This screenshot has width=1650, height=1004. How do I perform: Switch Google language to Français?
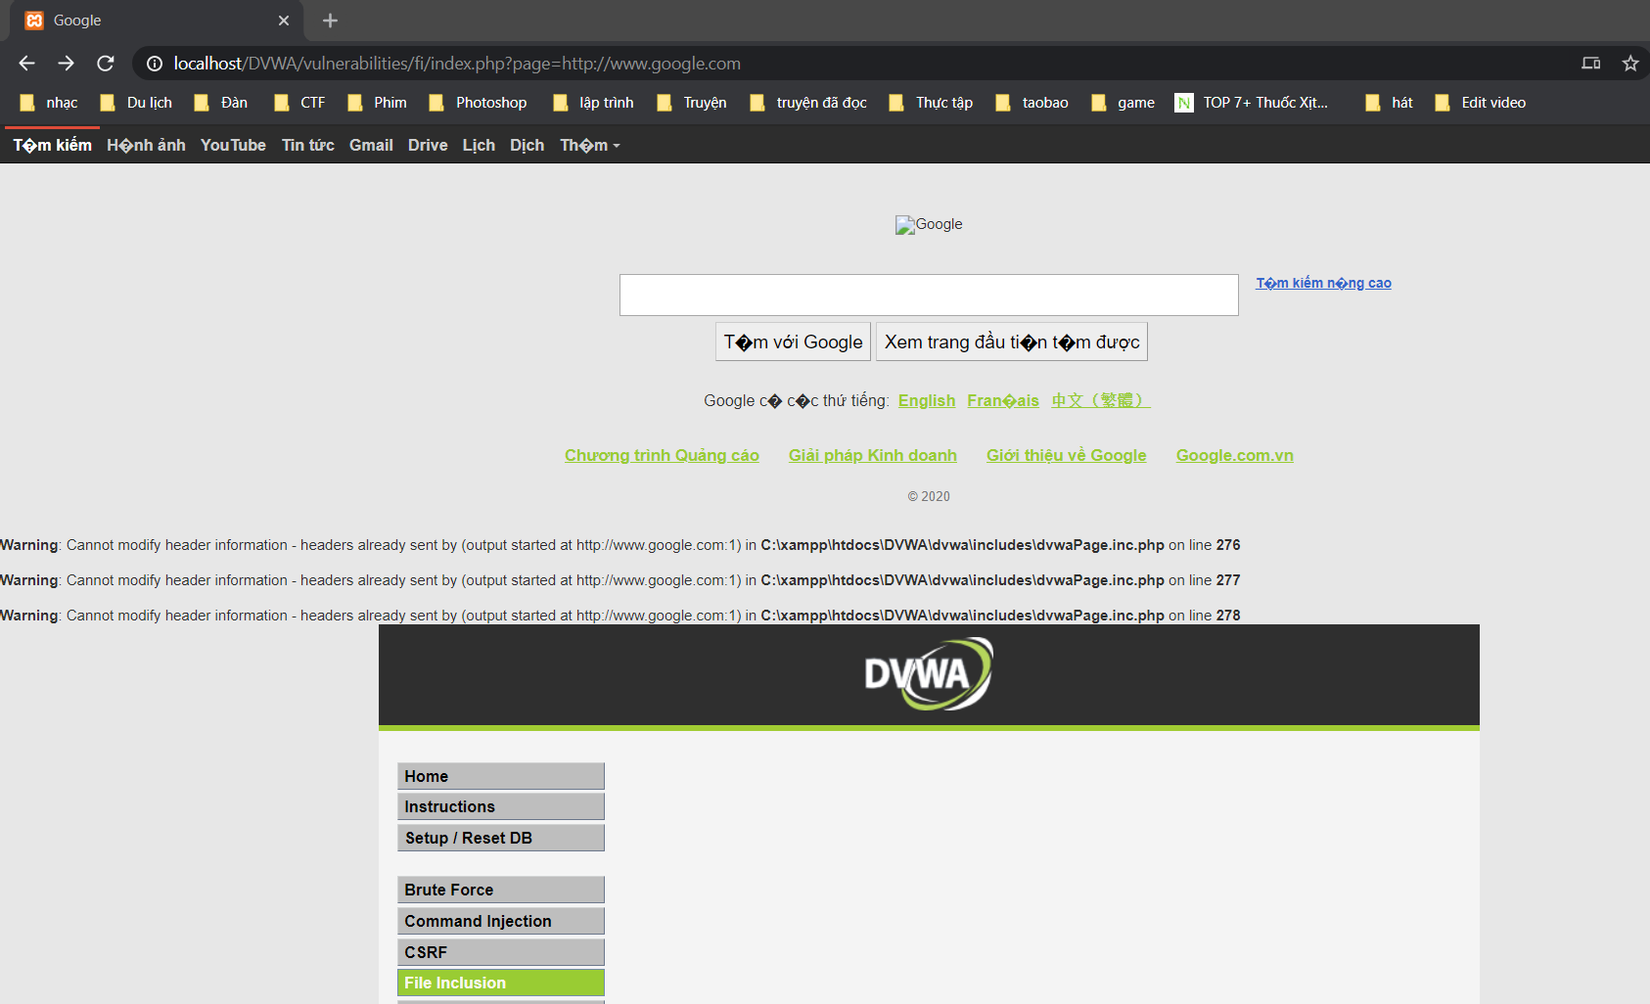(x=1003, y=400)
